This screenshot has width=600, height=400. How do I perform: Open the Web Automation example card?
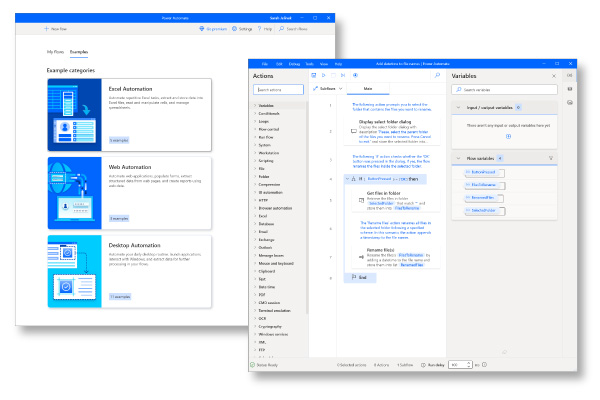[130, 193]
